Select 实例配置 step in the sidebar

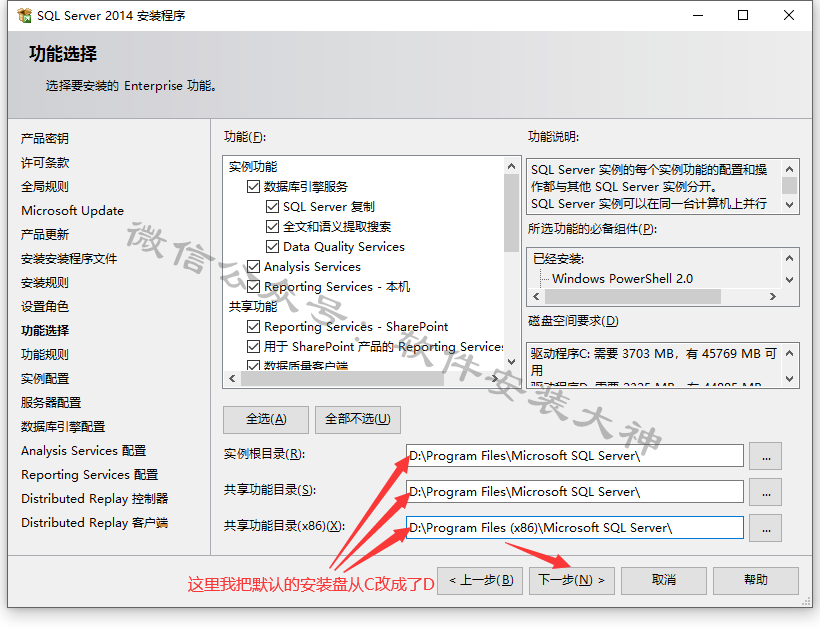[45, 379]
